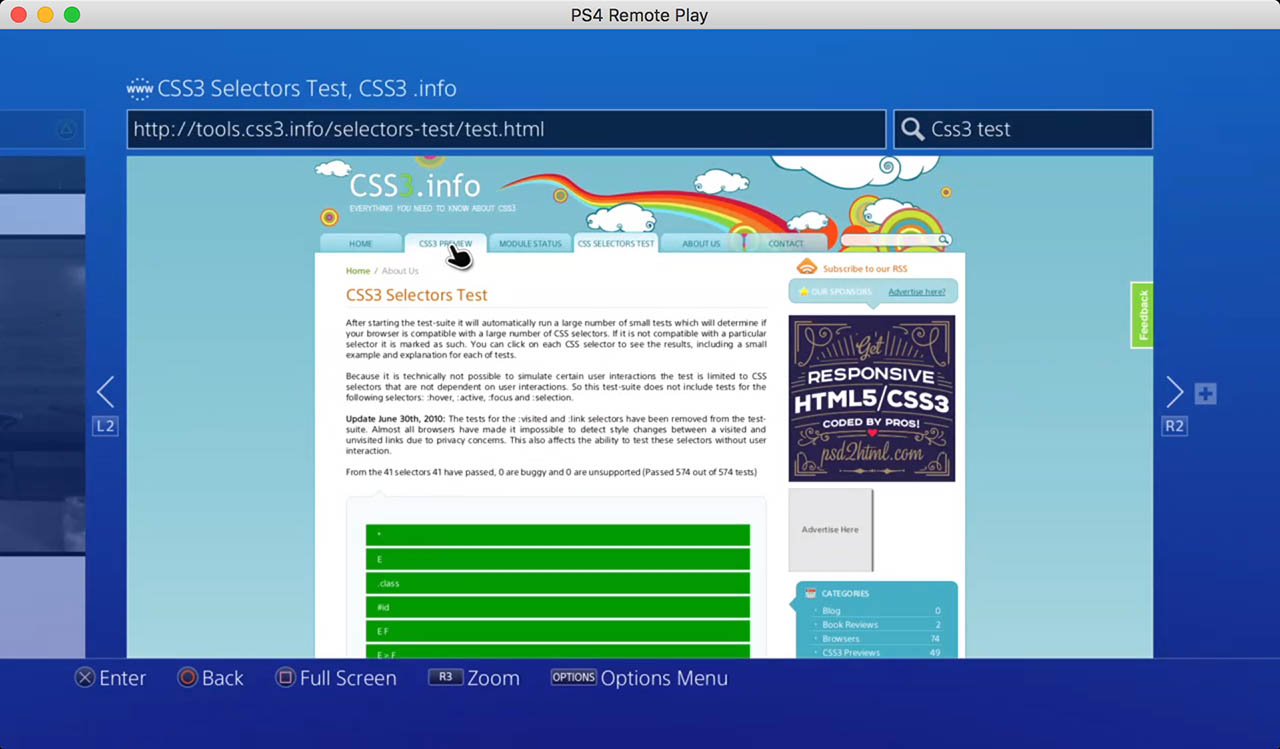Open the HOME tab on website
1280x749 pixels.
point(361,244)
